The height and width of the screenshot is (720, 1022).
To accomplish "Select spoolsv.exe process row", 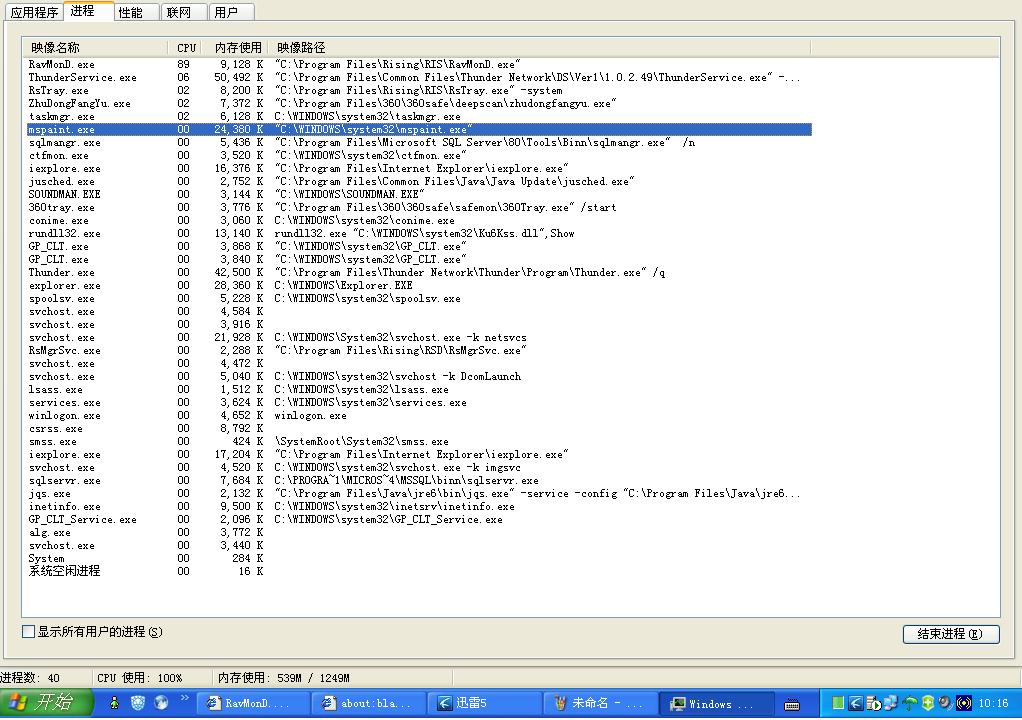I will pyautogui.click(x=419, y=298).
